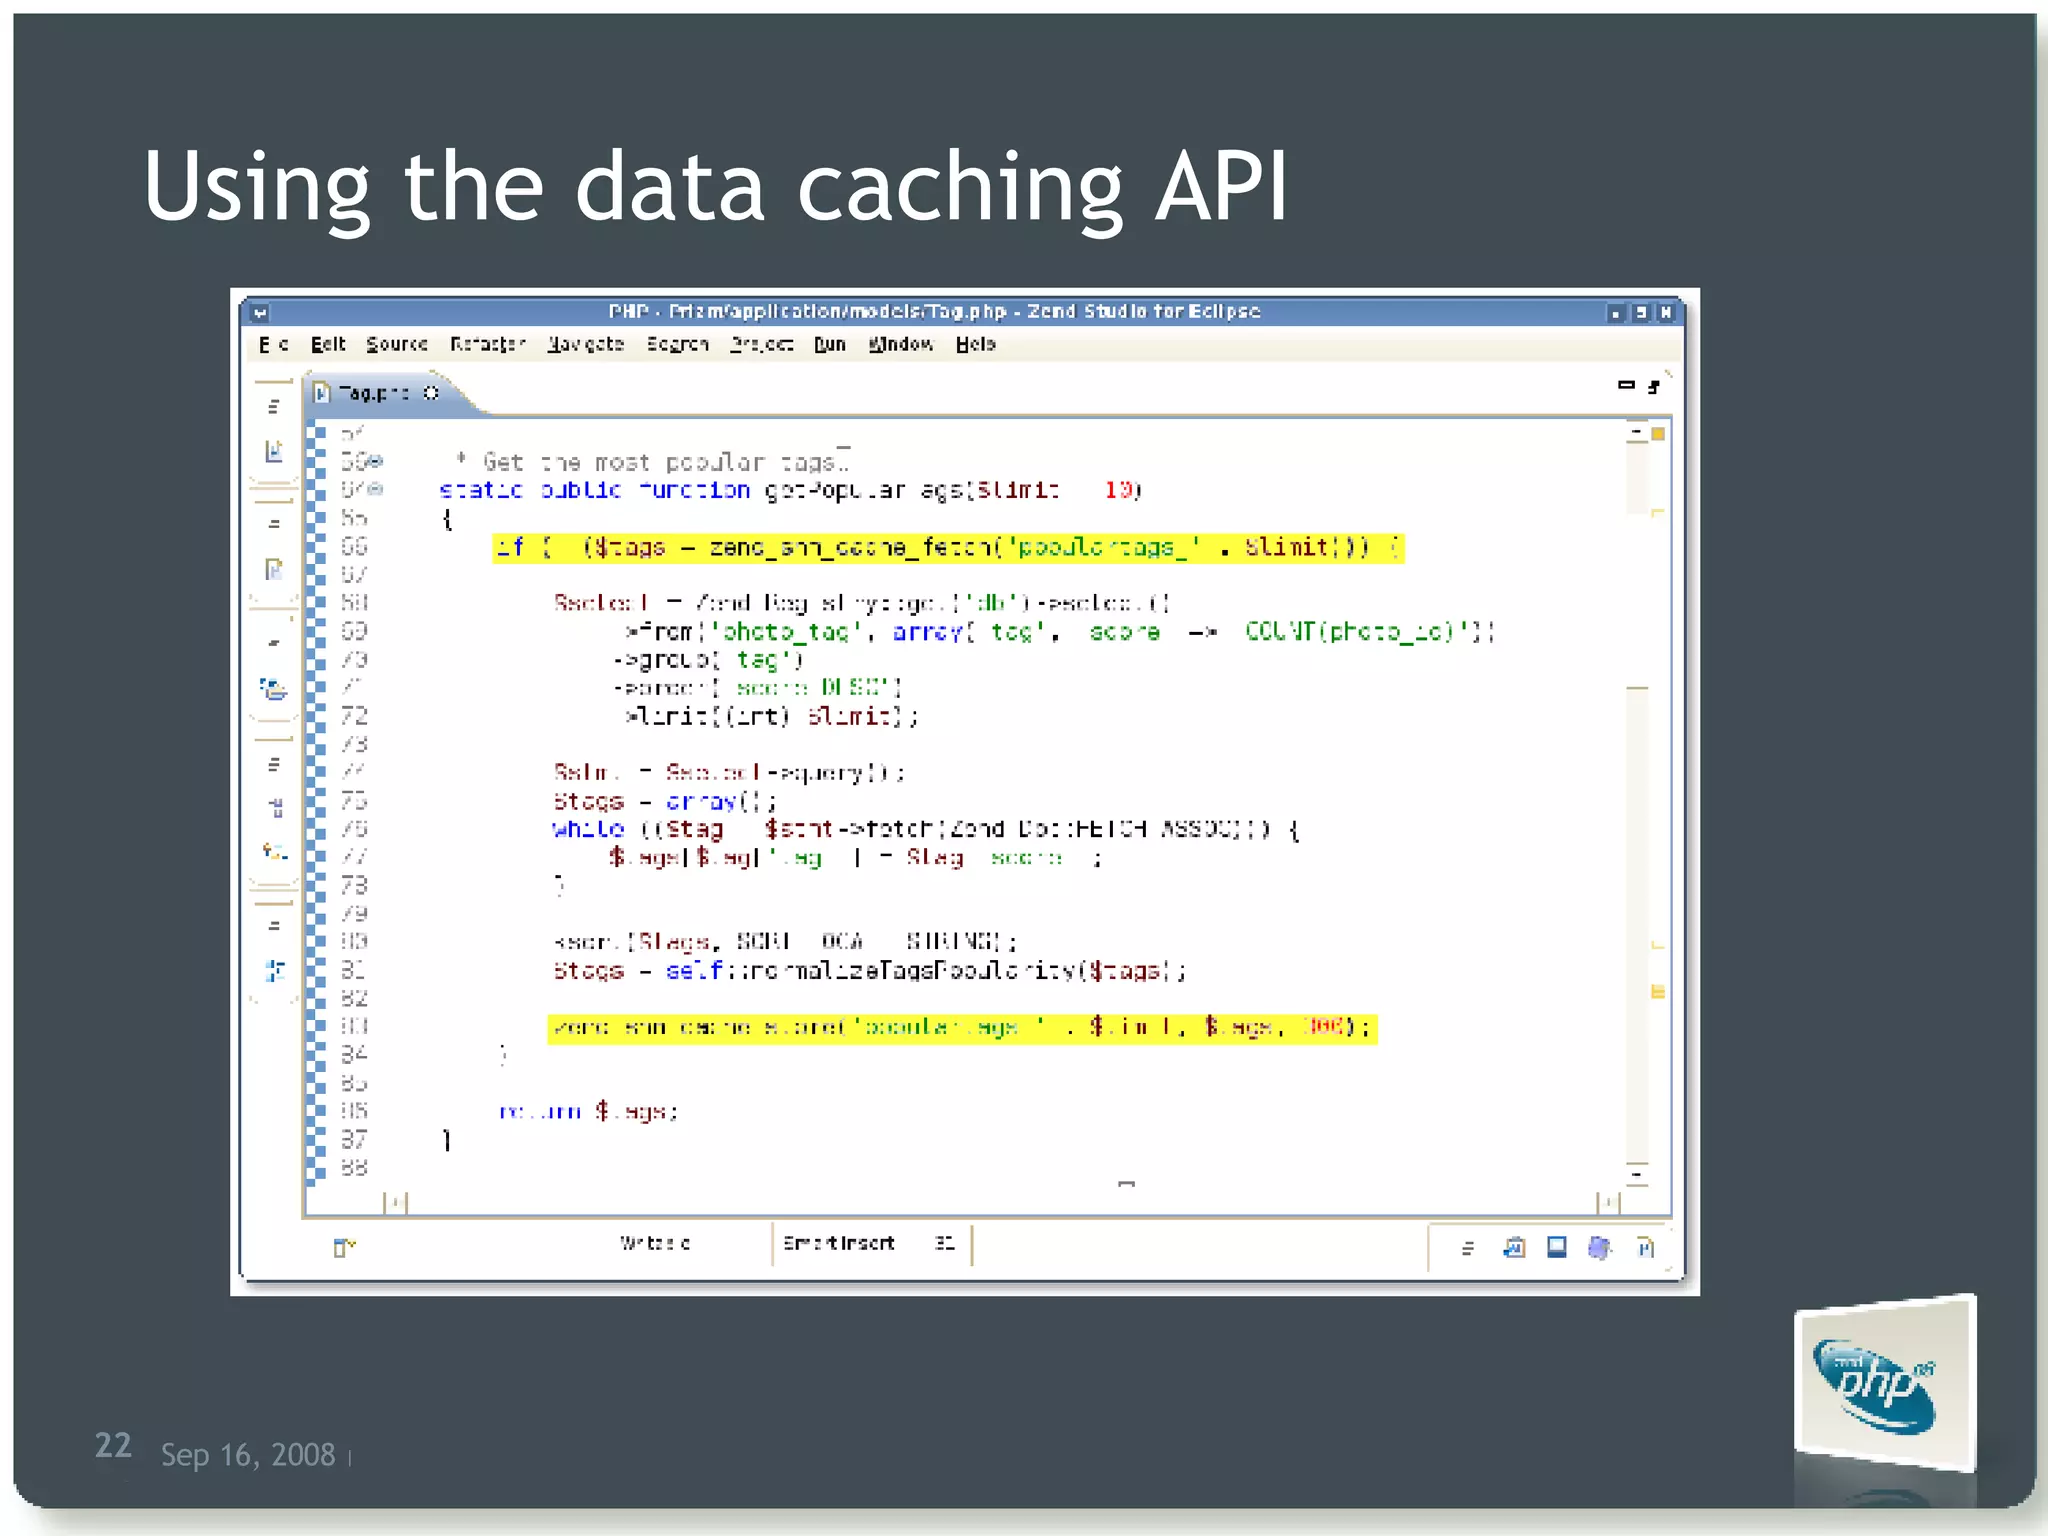
Task: Click the Smart Insert status bar field
Action: pyautogui.click(x=838, y=1243)
